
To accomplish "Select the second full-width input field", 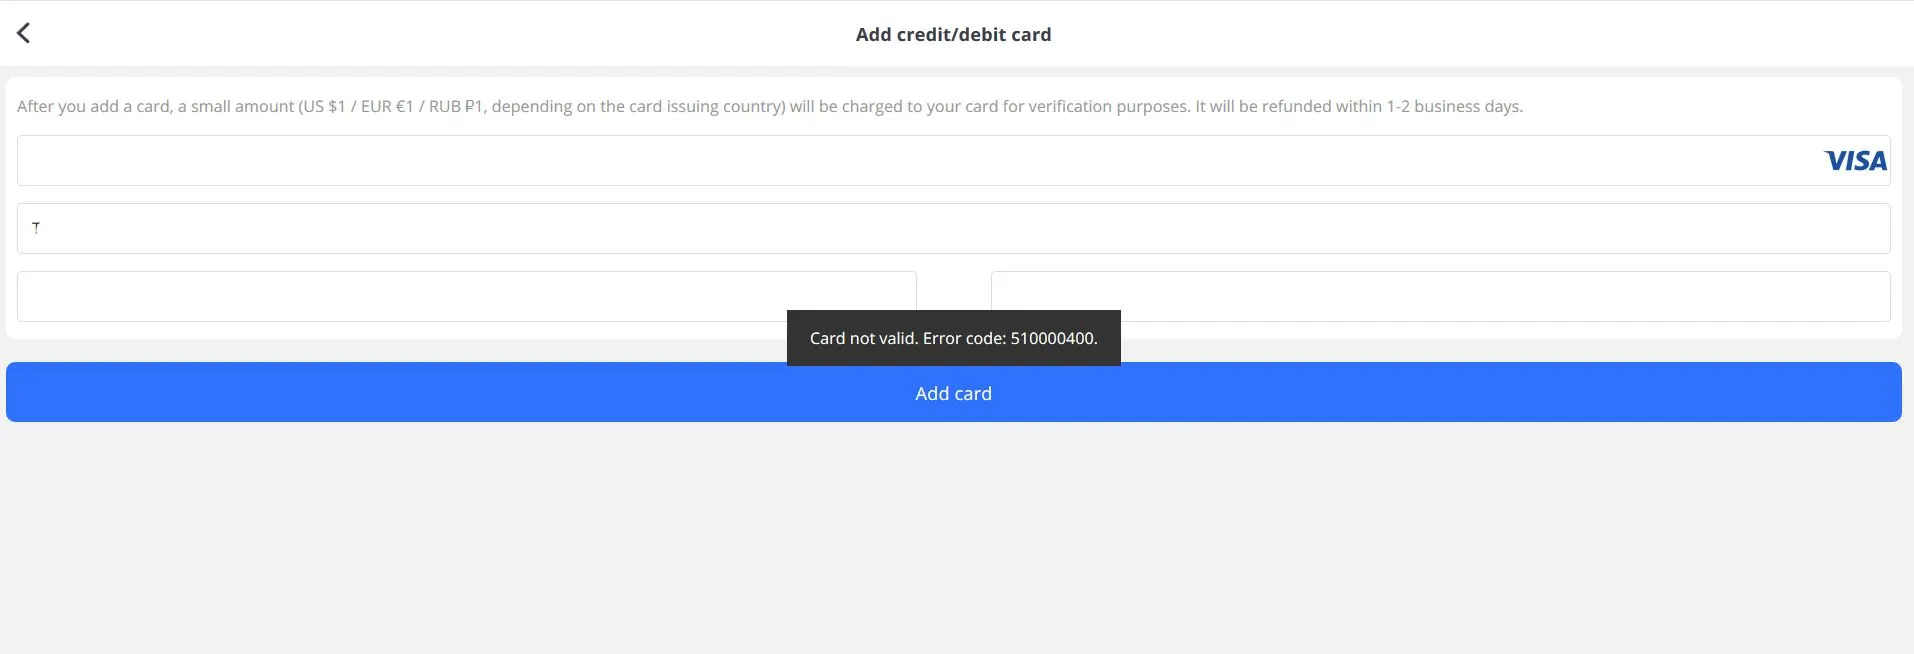I will click(953, 228).
